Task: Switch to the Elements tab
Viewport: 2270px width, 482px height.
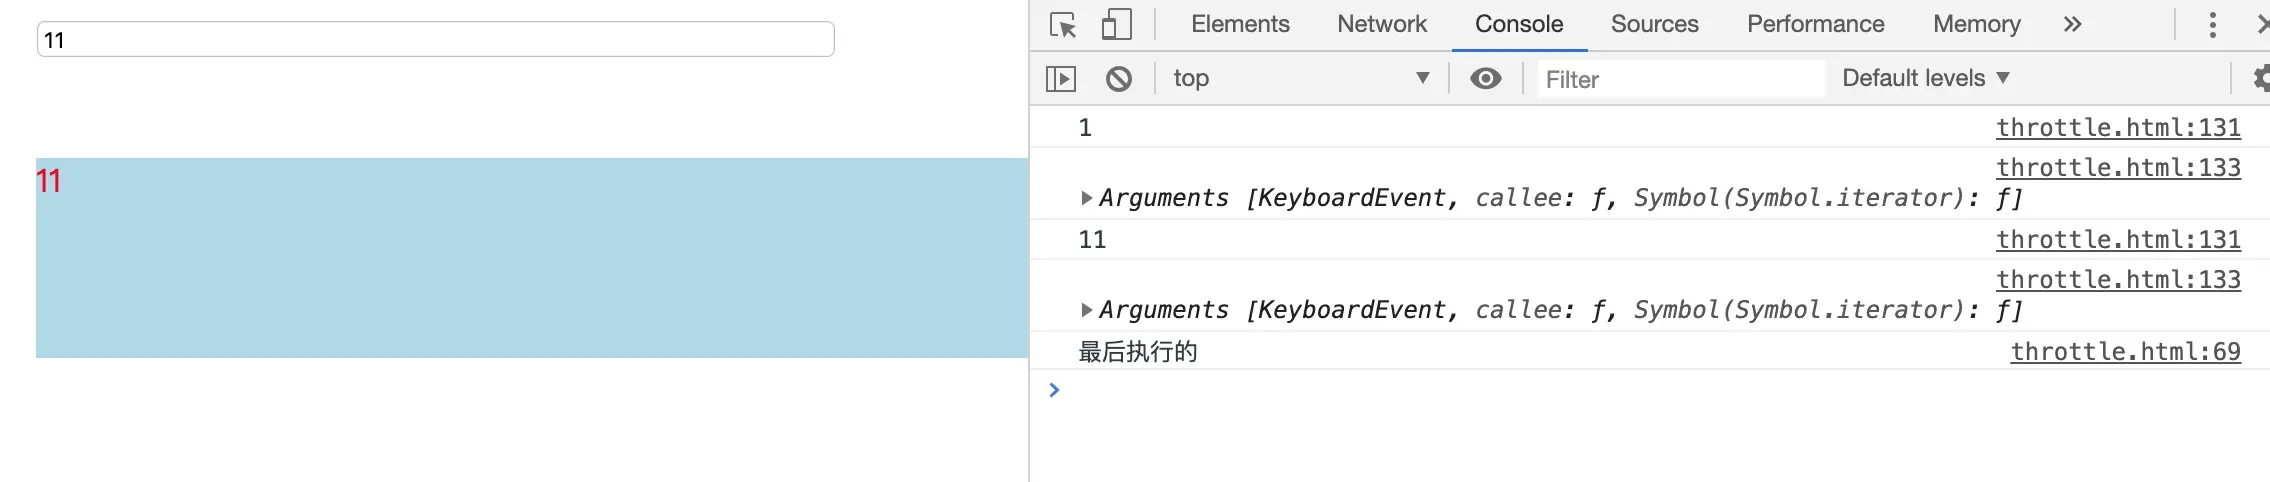Action: point(1240,24)
